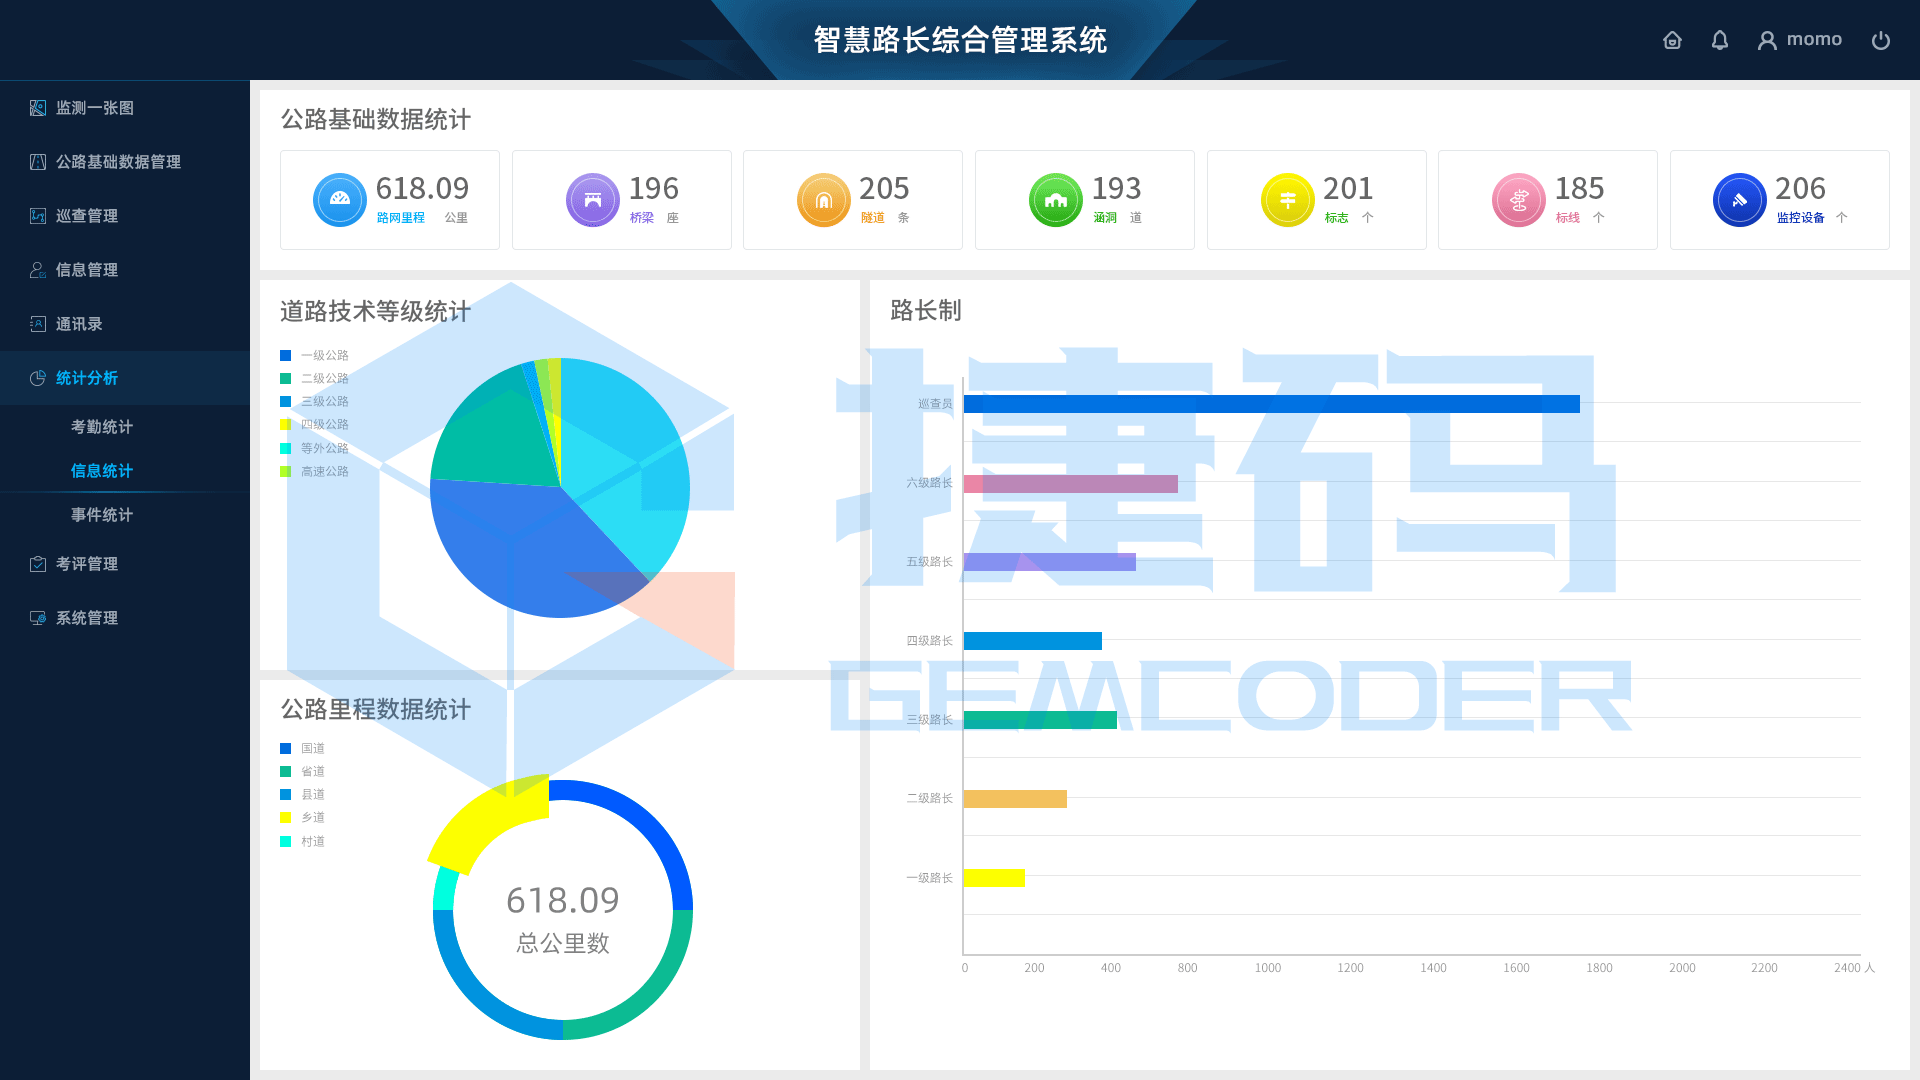This screenshot has height=1080, width=1920.
Task: Click the 统计分析 pie icon
Action: (x=38, y=378)
